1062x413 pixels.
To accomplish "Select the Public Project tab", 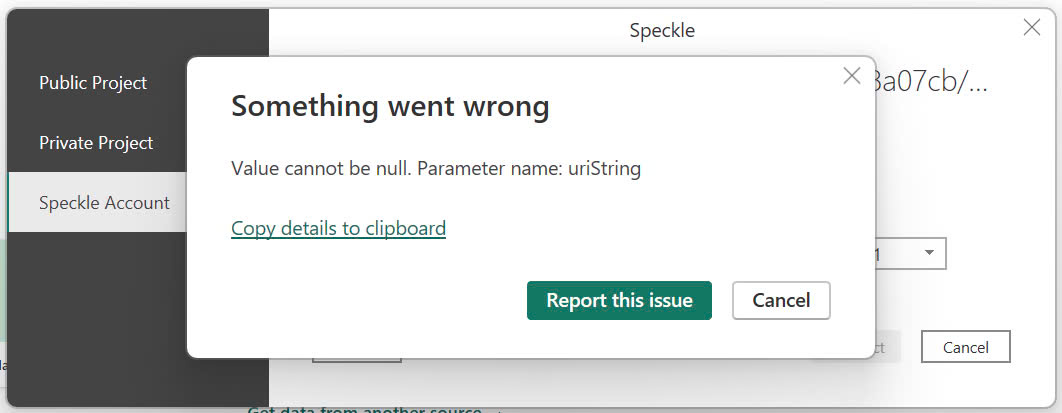I will (x=93, y=83).
